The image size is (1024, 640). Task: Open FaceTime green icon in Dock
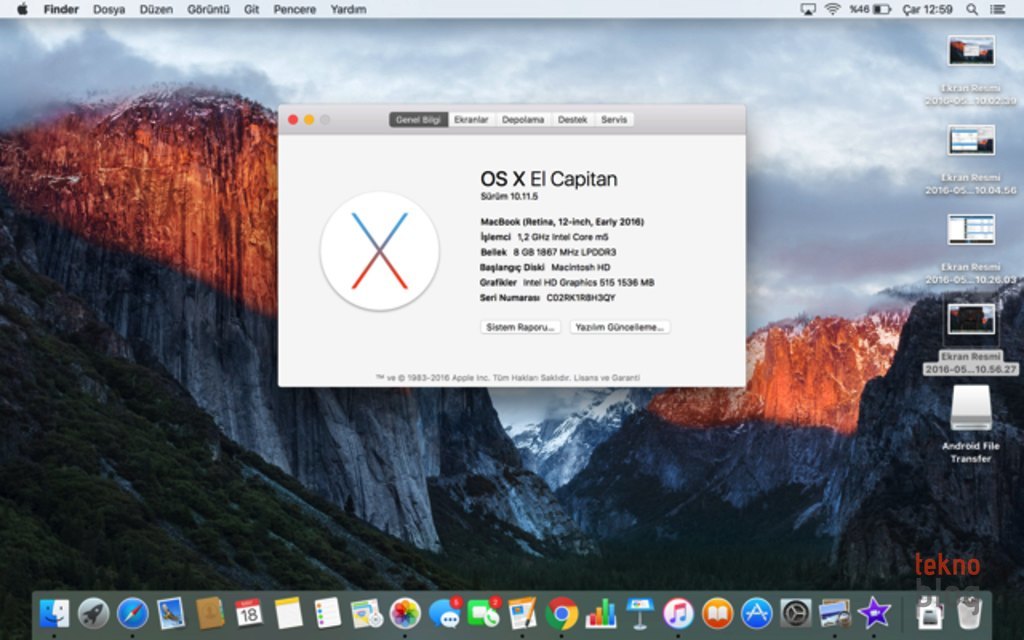click(484, 612)
